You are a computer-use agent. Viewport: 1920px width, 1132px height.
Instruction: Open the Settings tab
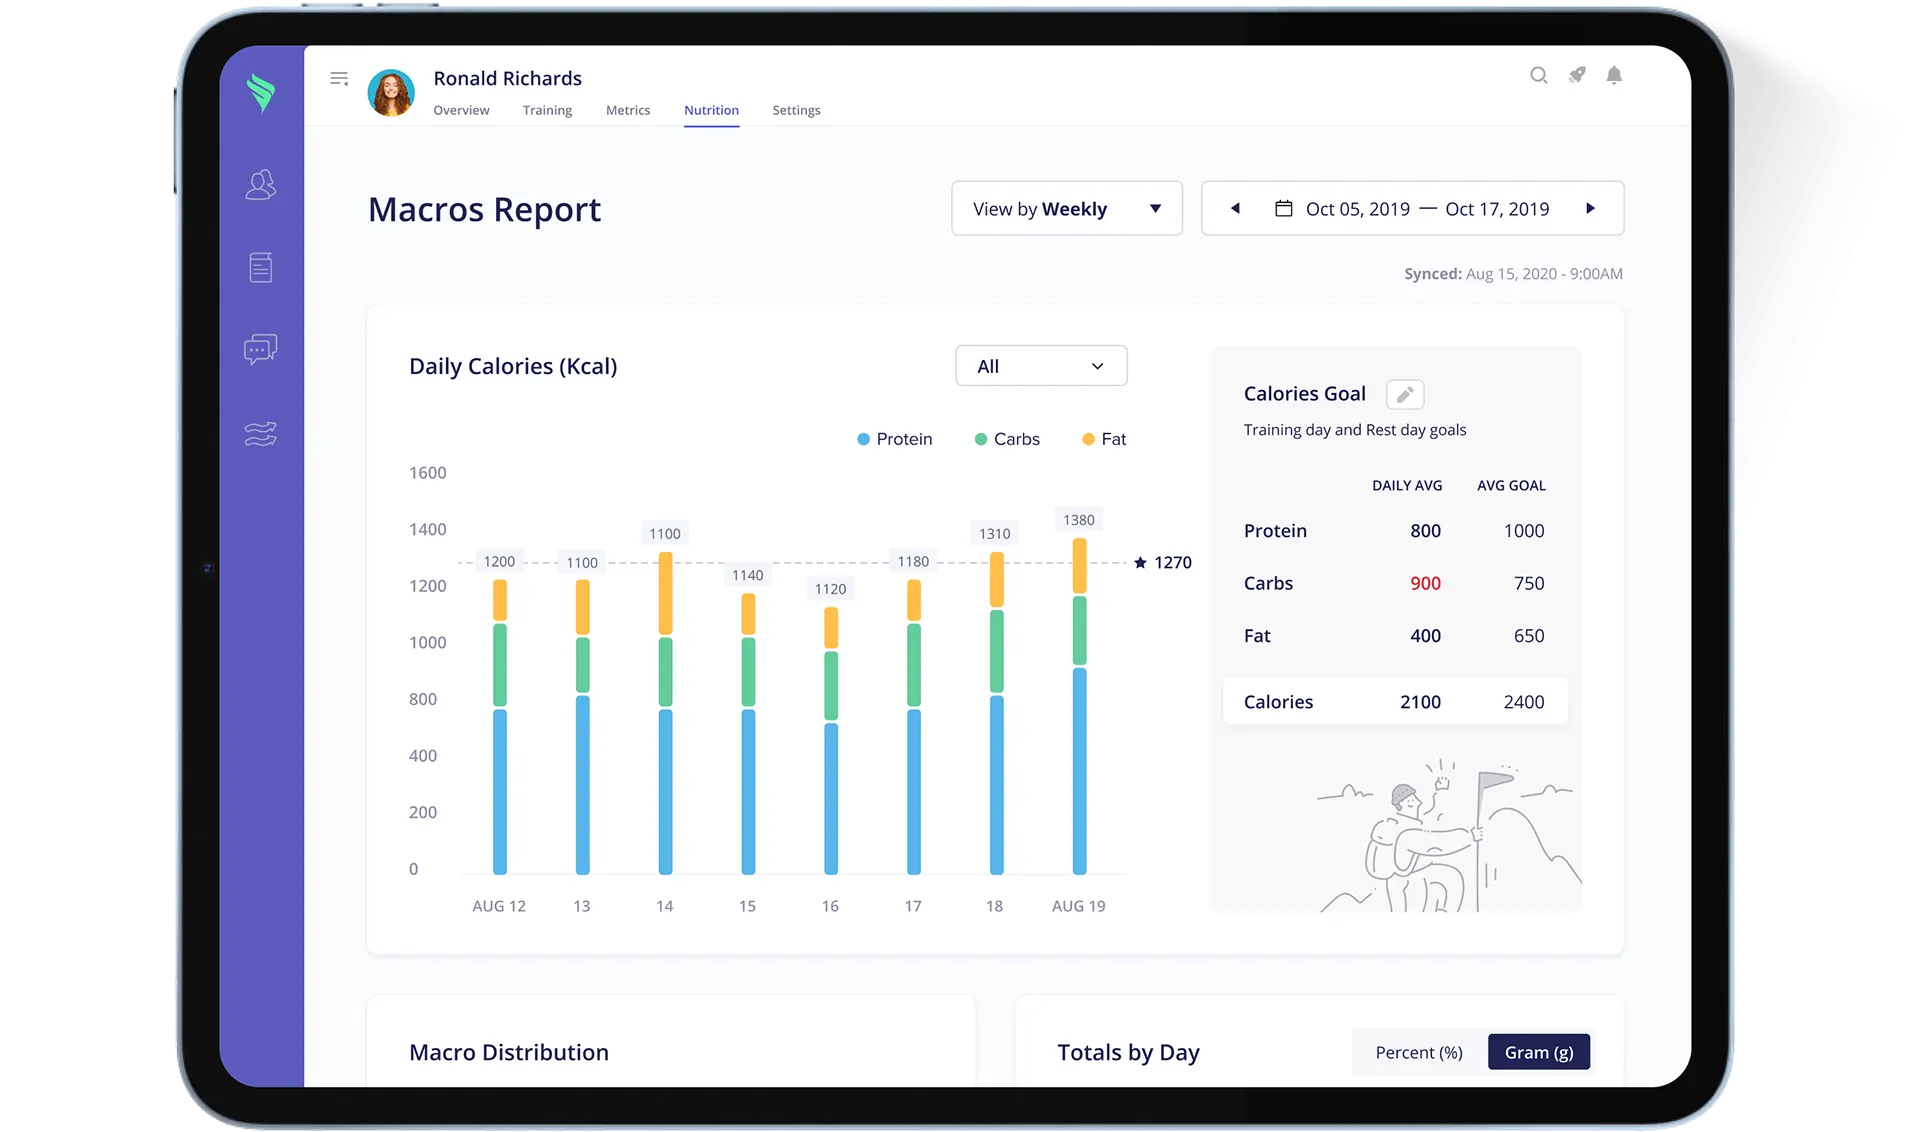(x=796, y=110)
